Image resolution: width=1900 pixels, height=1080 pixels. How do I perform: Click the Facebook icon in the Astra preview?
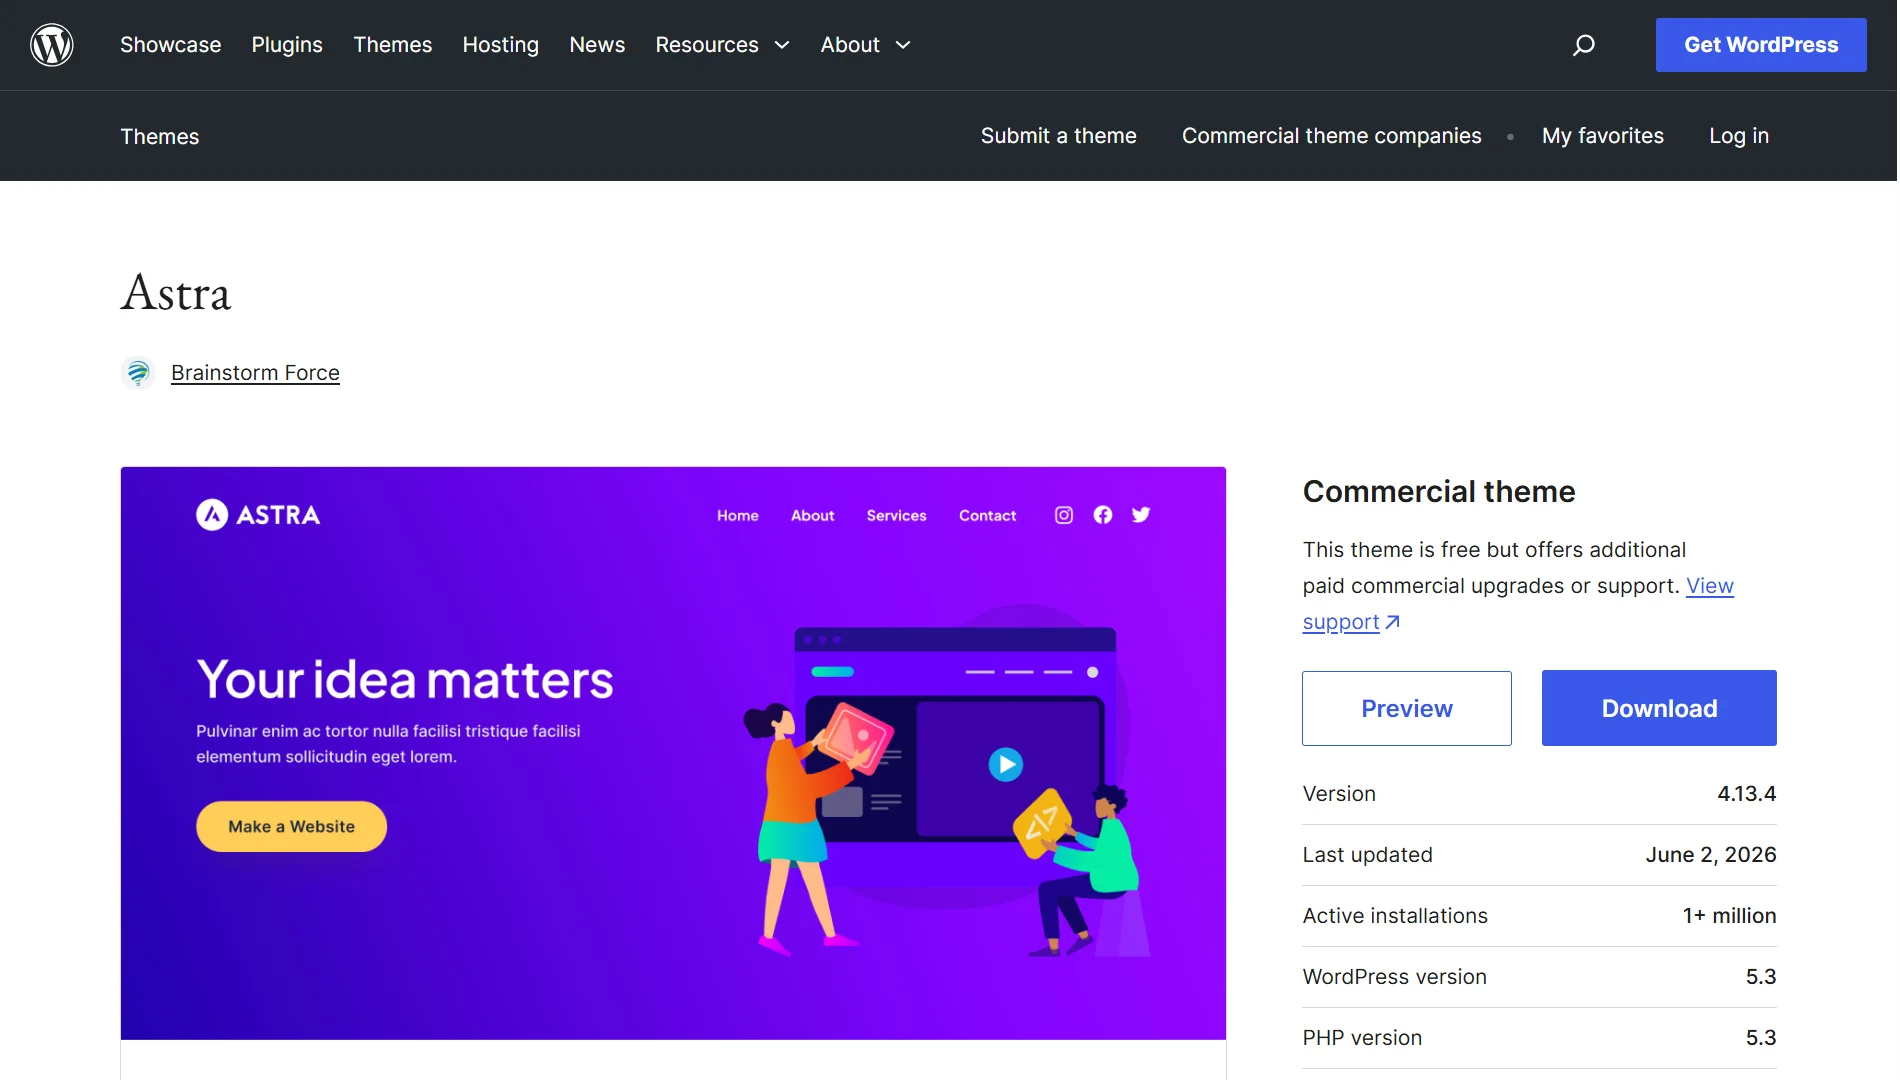pyautogui.click(x=1103, y=515)
